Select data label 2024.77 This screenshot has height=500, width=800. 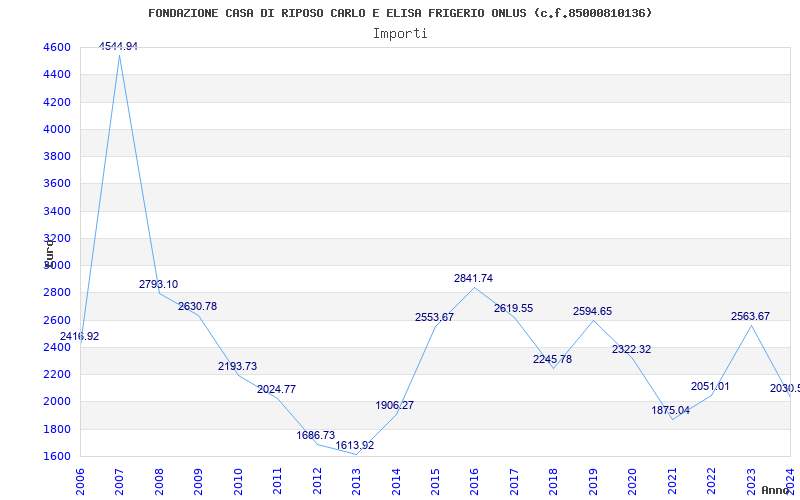point(277,390)
